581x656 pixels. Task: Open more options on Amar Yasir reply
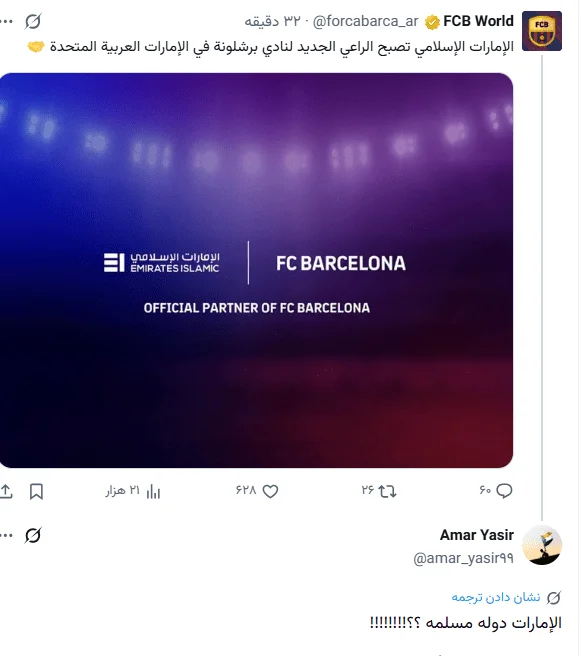pyautogui.click(x=5, y=536)
